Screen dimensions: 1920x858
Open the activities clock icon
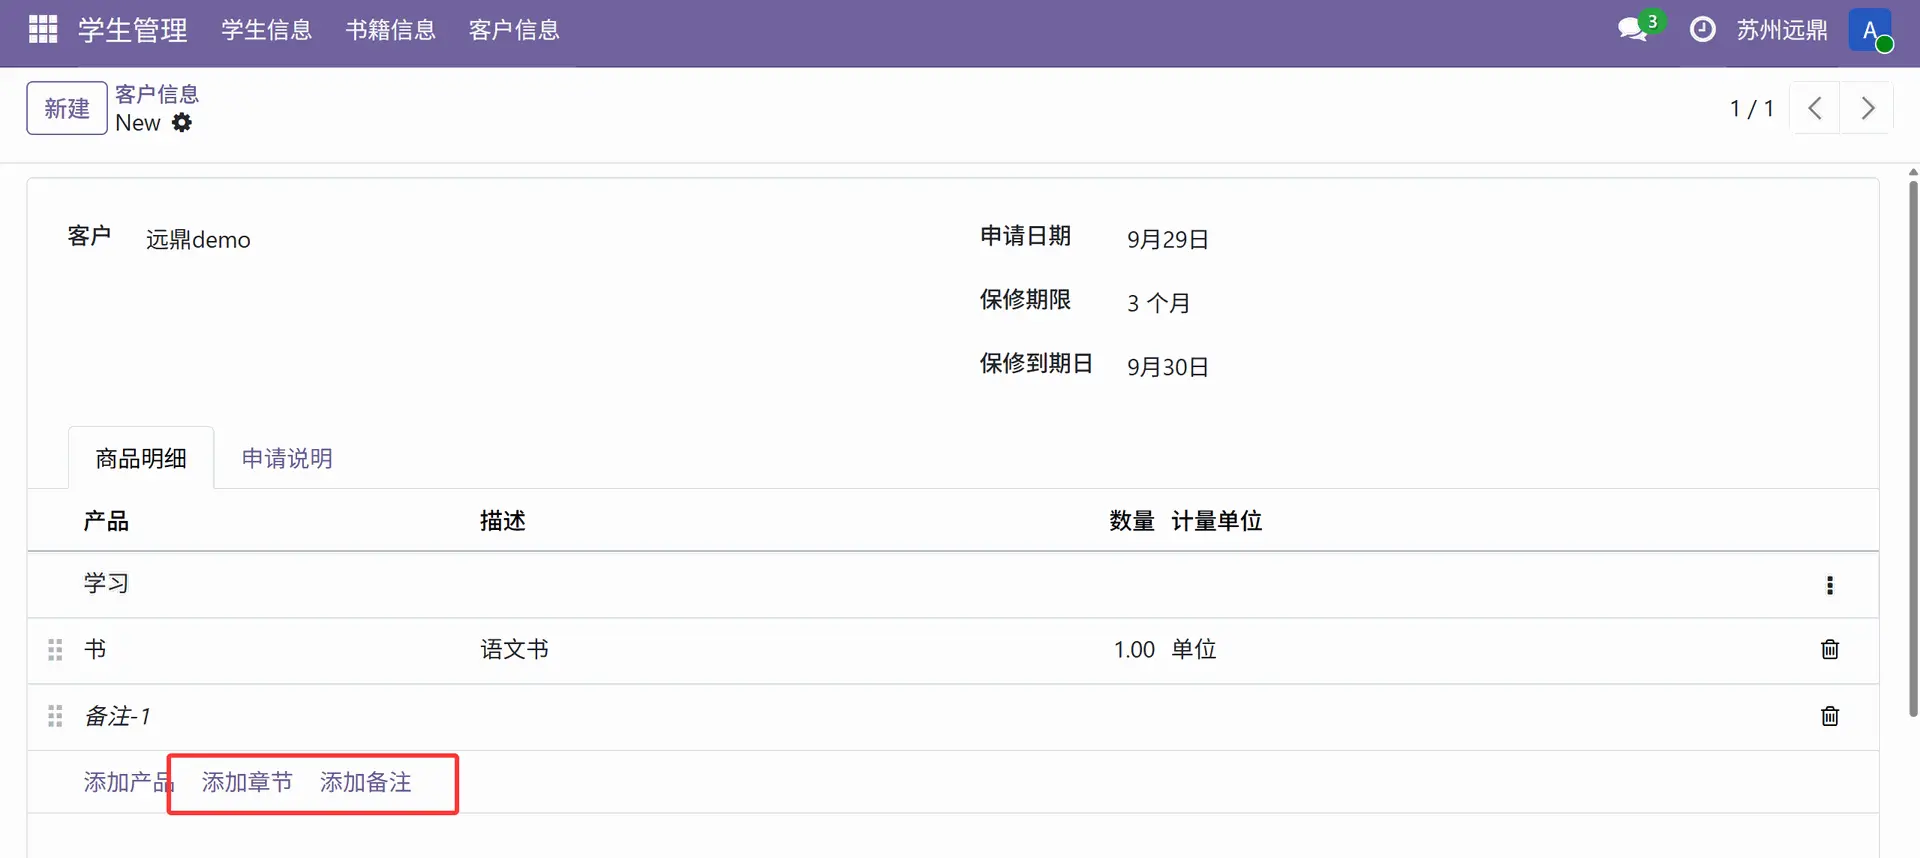tap(1702, 30)
